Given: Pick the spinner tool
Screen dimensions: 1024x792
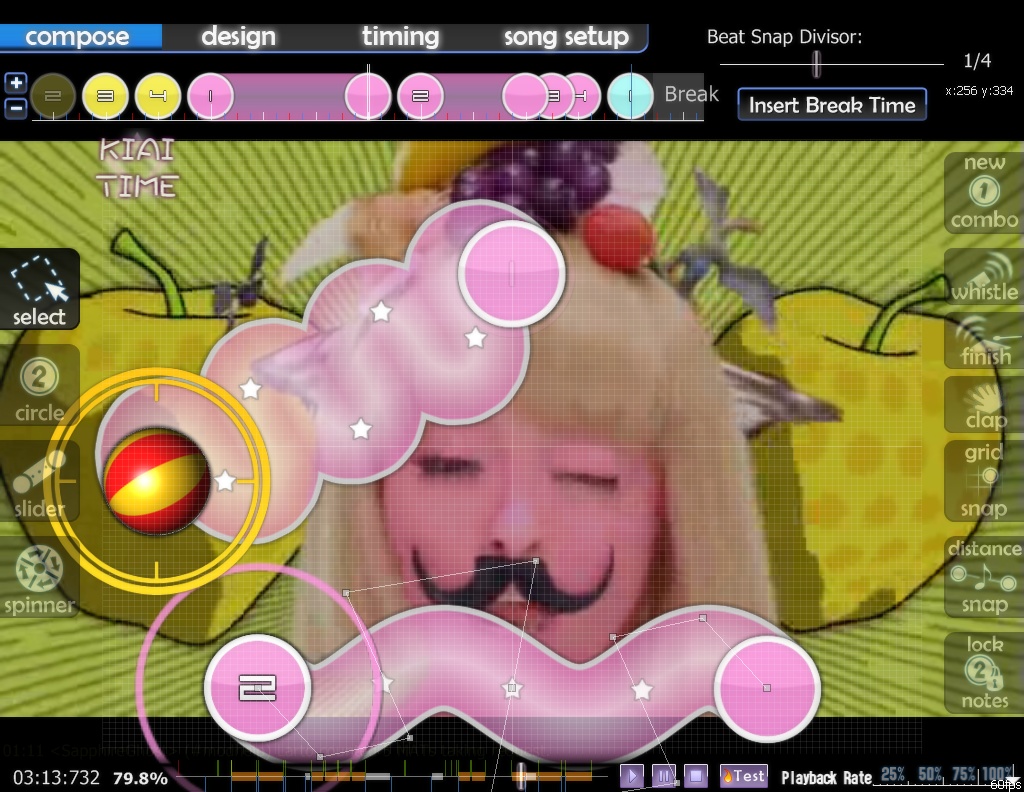Looking at the screenshot, I should point(39,578).
